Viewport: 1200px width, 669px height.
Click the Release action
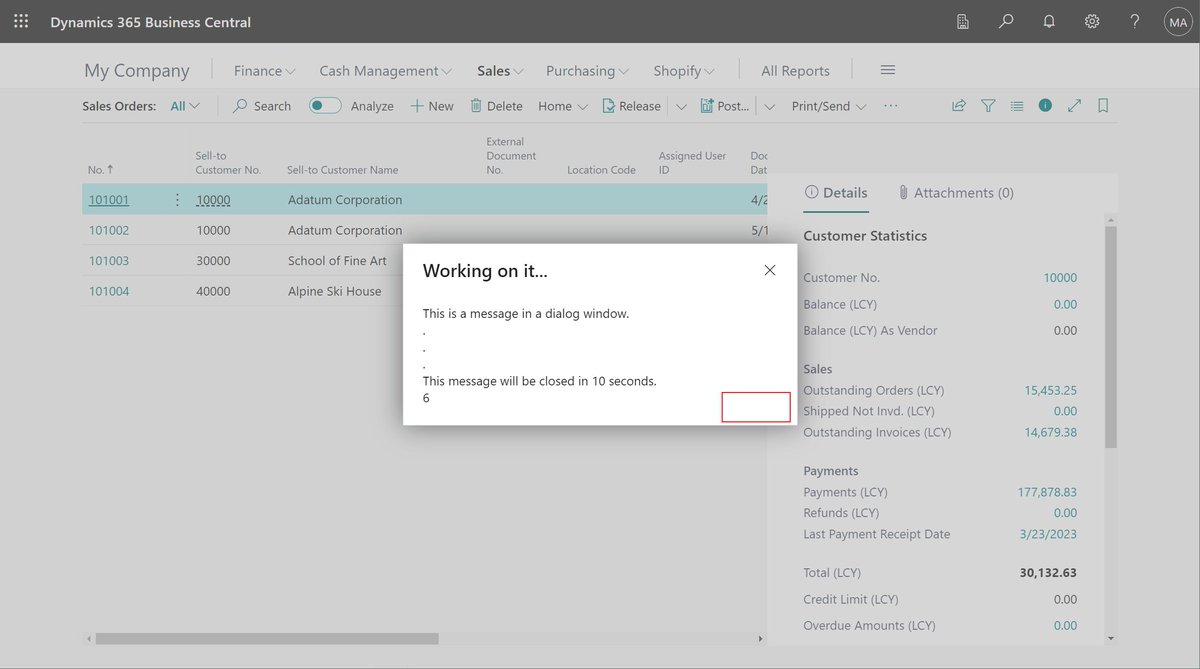[631, 106]
